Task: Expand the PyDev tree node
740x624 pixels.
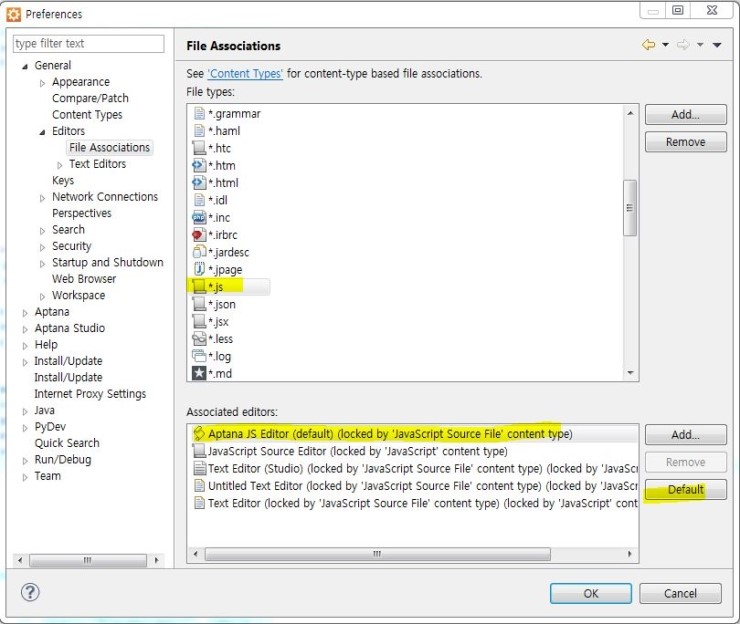Action: pyautogui.click(x=25, y=428)
